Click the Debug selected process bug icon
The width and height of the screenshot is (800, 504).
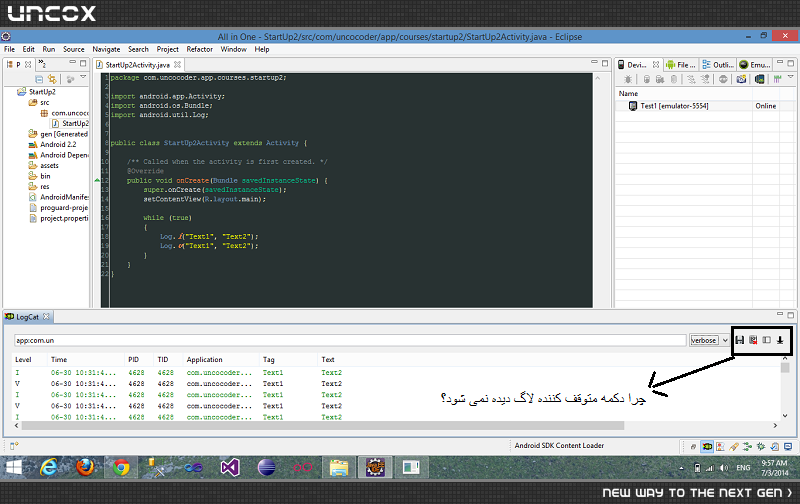pos(628,79)
